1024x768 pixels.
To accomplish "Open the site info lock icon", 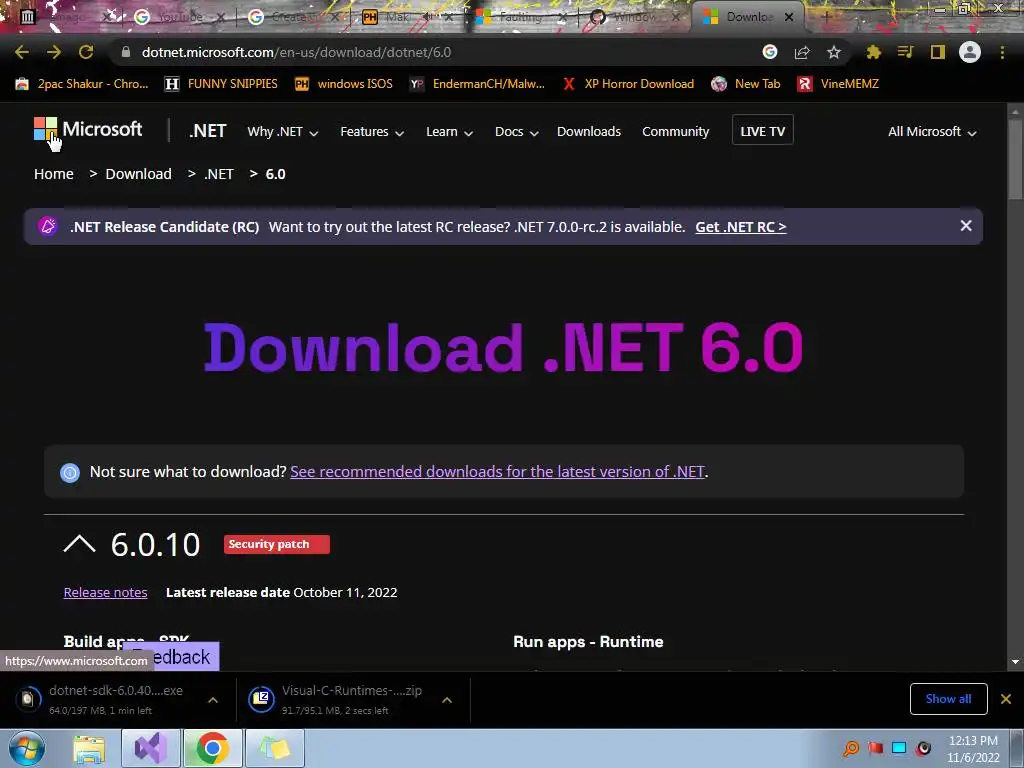I will coord(125,52).
